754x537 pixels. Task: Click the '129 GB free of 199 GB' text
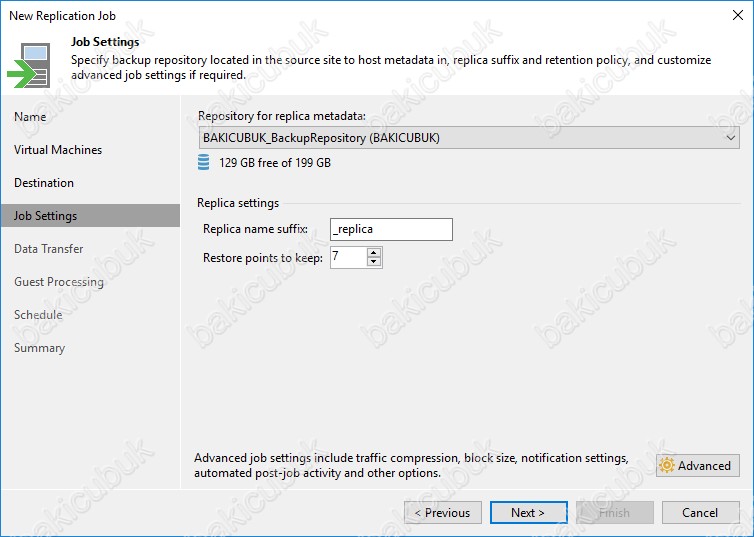click(275, 163)
